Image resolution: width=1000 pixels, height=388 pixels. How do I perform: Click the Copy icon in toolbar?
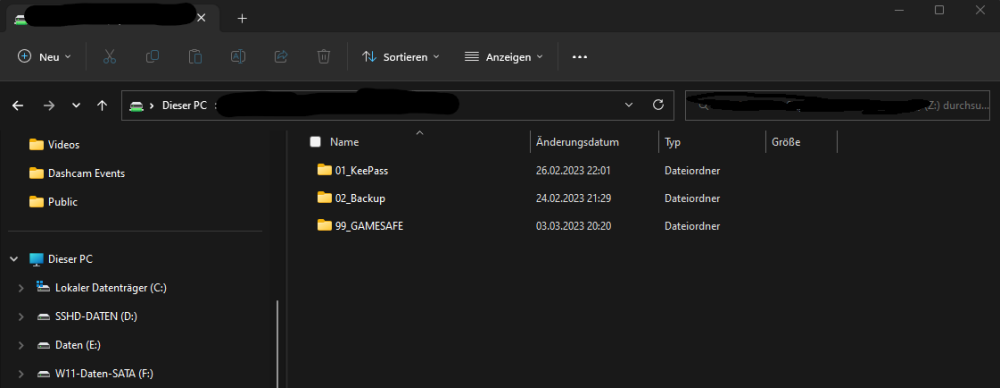(152, 57)
